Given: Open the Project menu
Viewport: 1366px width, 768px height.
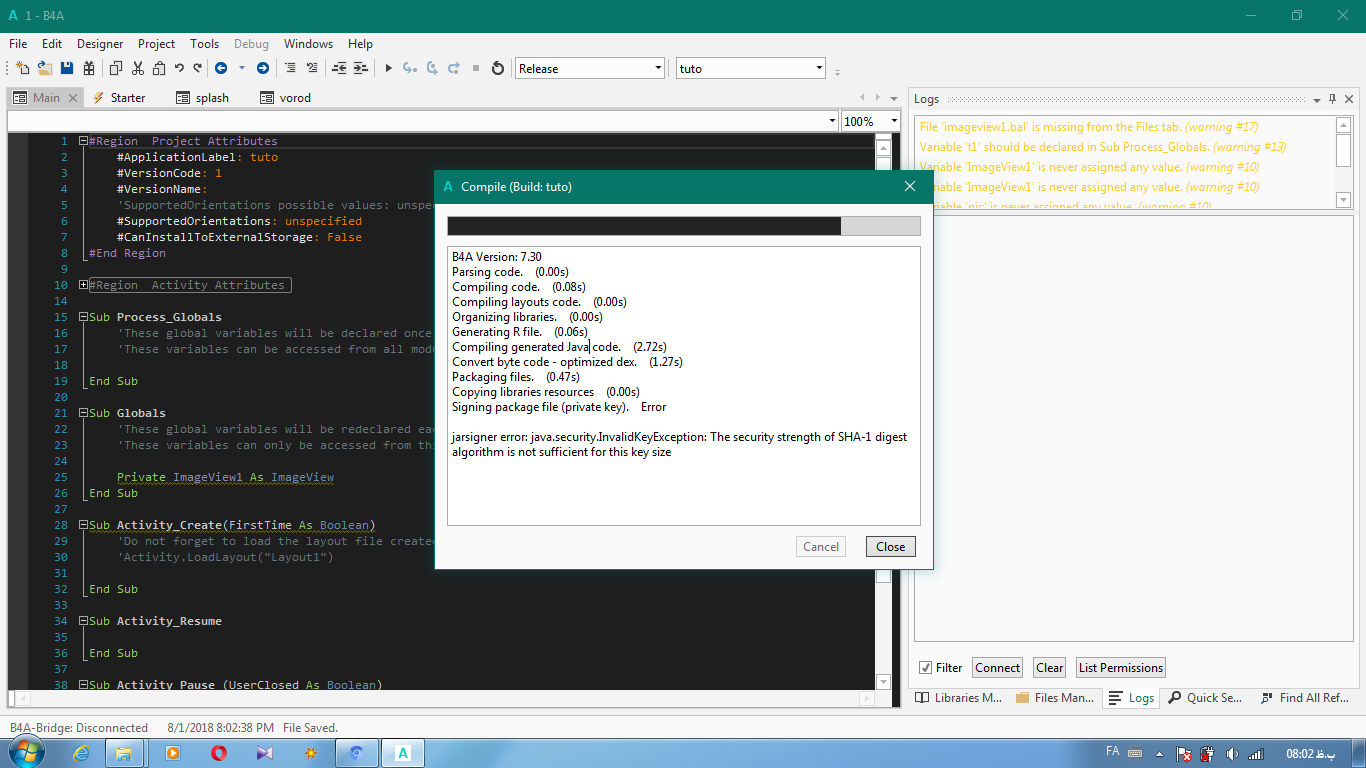Looking at the screenshot, I should [156, 44].
